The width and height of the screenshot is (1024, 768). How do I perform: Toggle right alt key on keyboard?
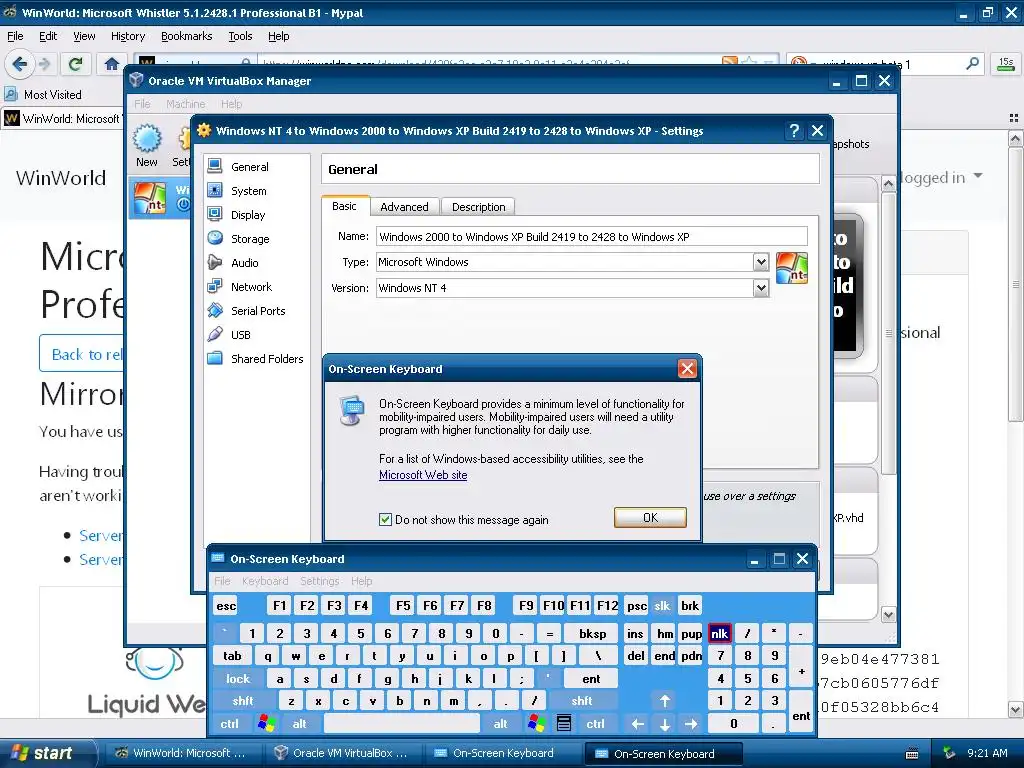[x=500, y=724]
